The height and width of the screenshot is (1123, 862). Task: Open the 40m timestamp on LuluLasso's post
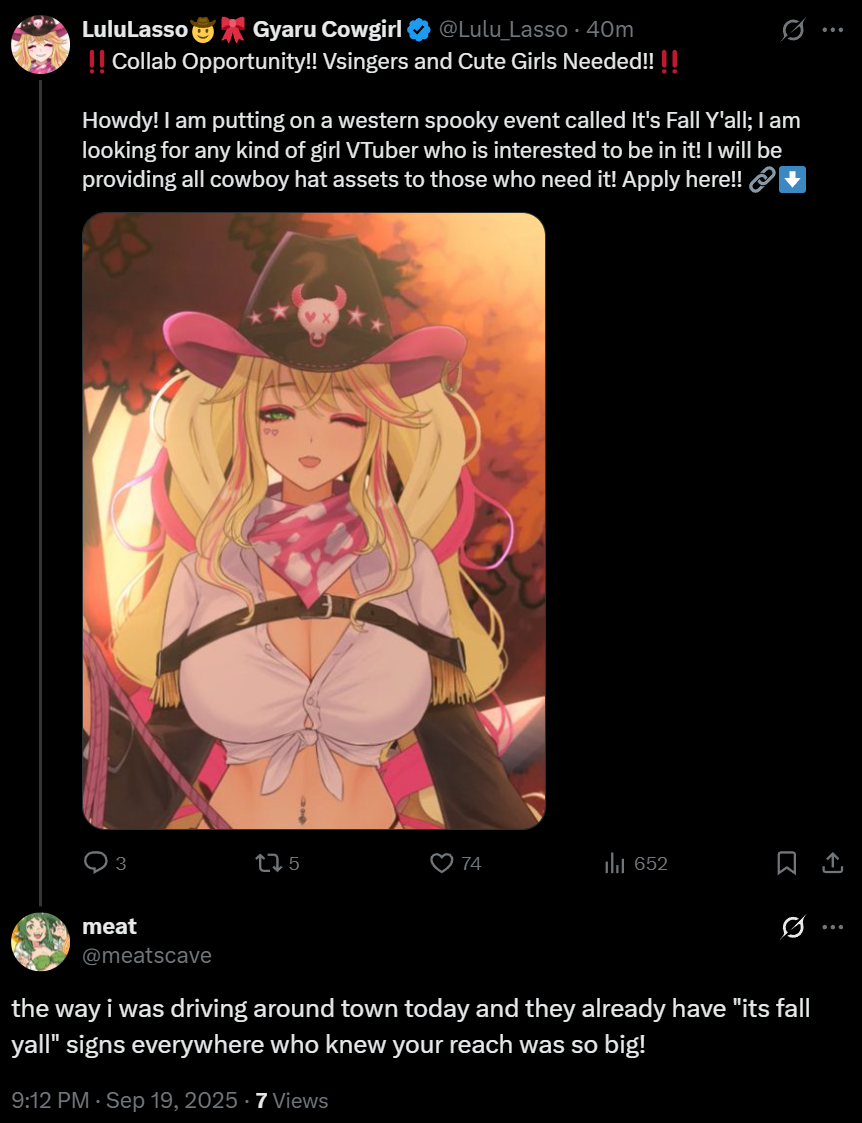pyautogui.click(x=609, y=29)
